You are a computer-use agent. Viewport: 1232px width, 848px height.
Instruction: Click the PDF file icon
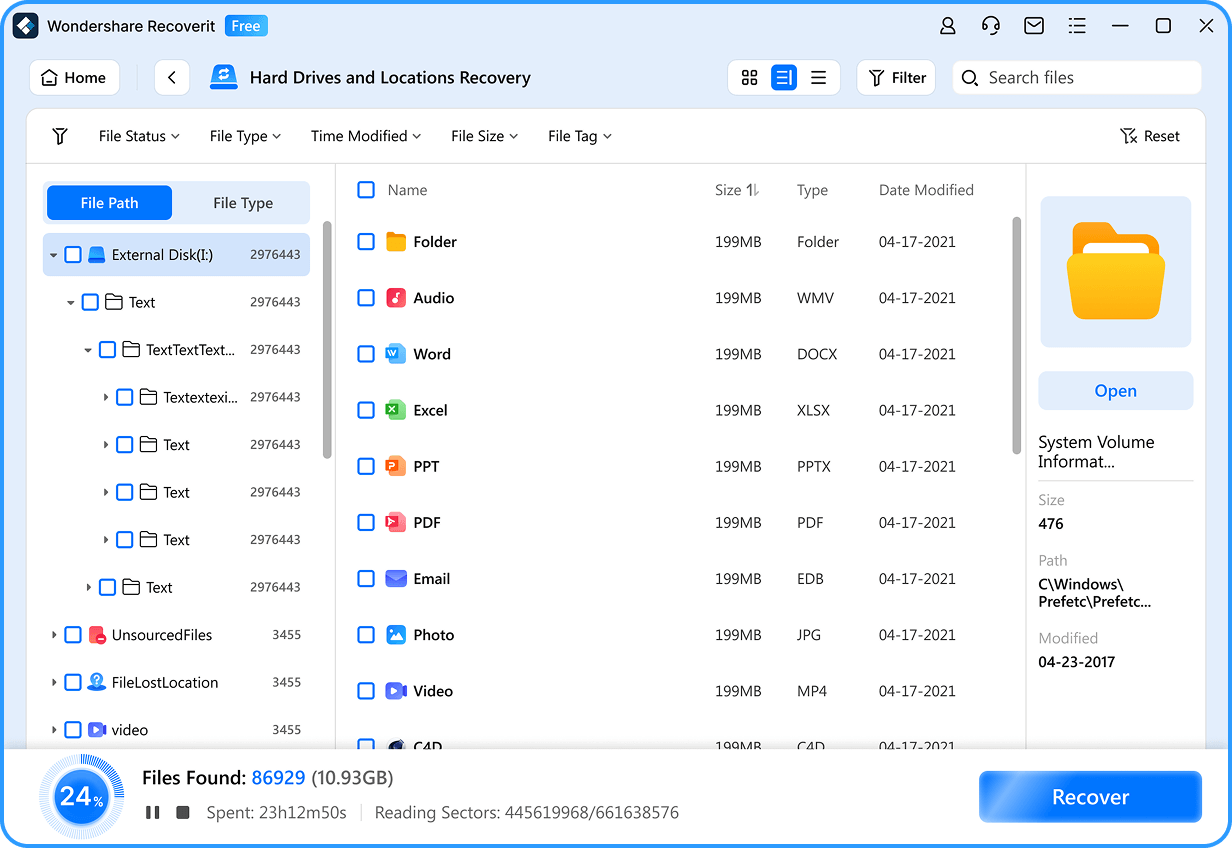point(396,522)
